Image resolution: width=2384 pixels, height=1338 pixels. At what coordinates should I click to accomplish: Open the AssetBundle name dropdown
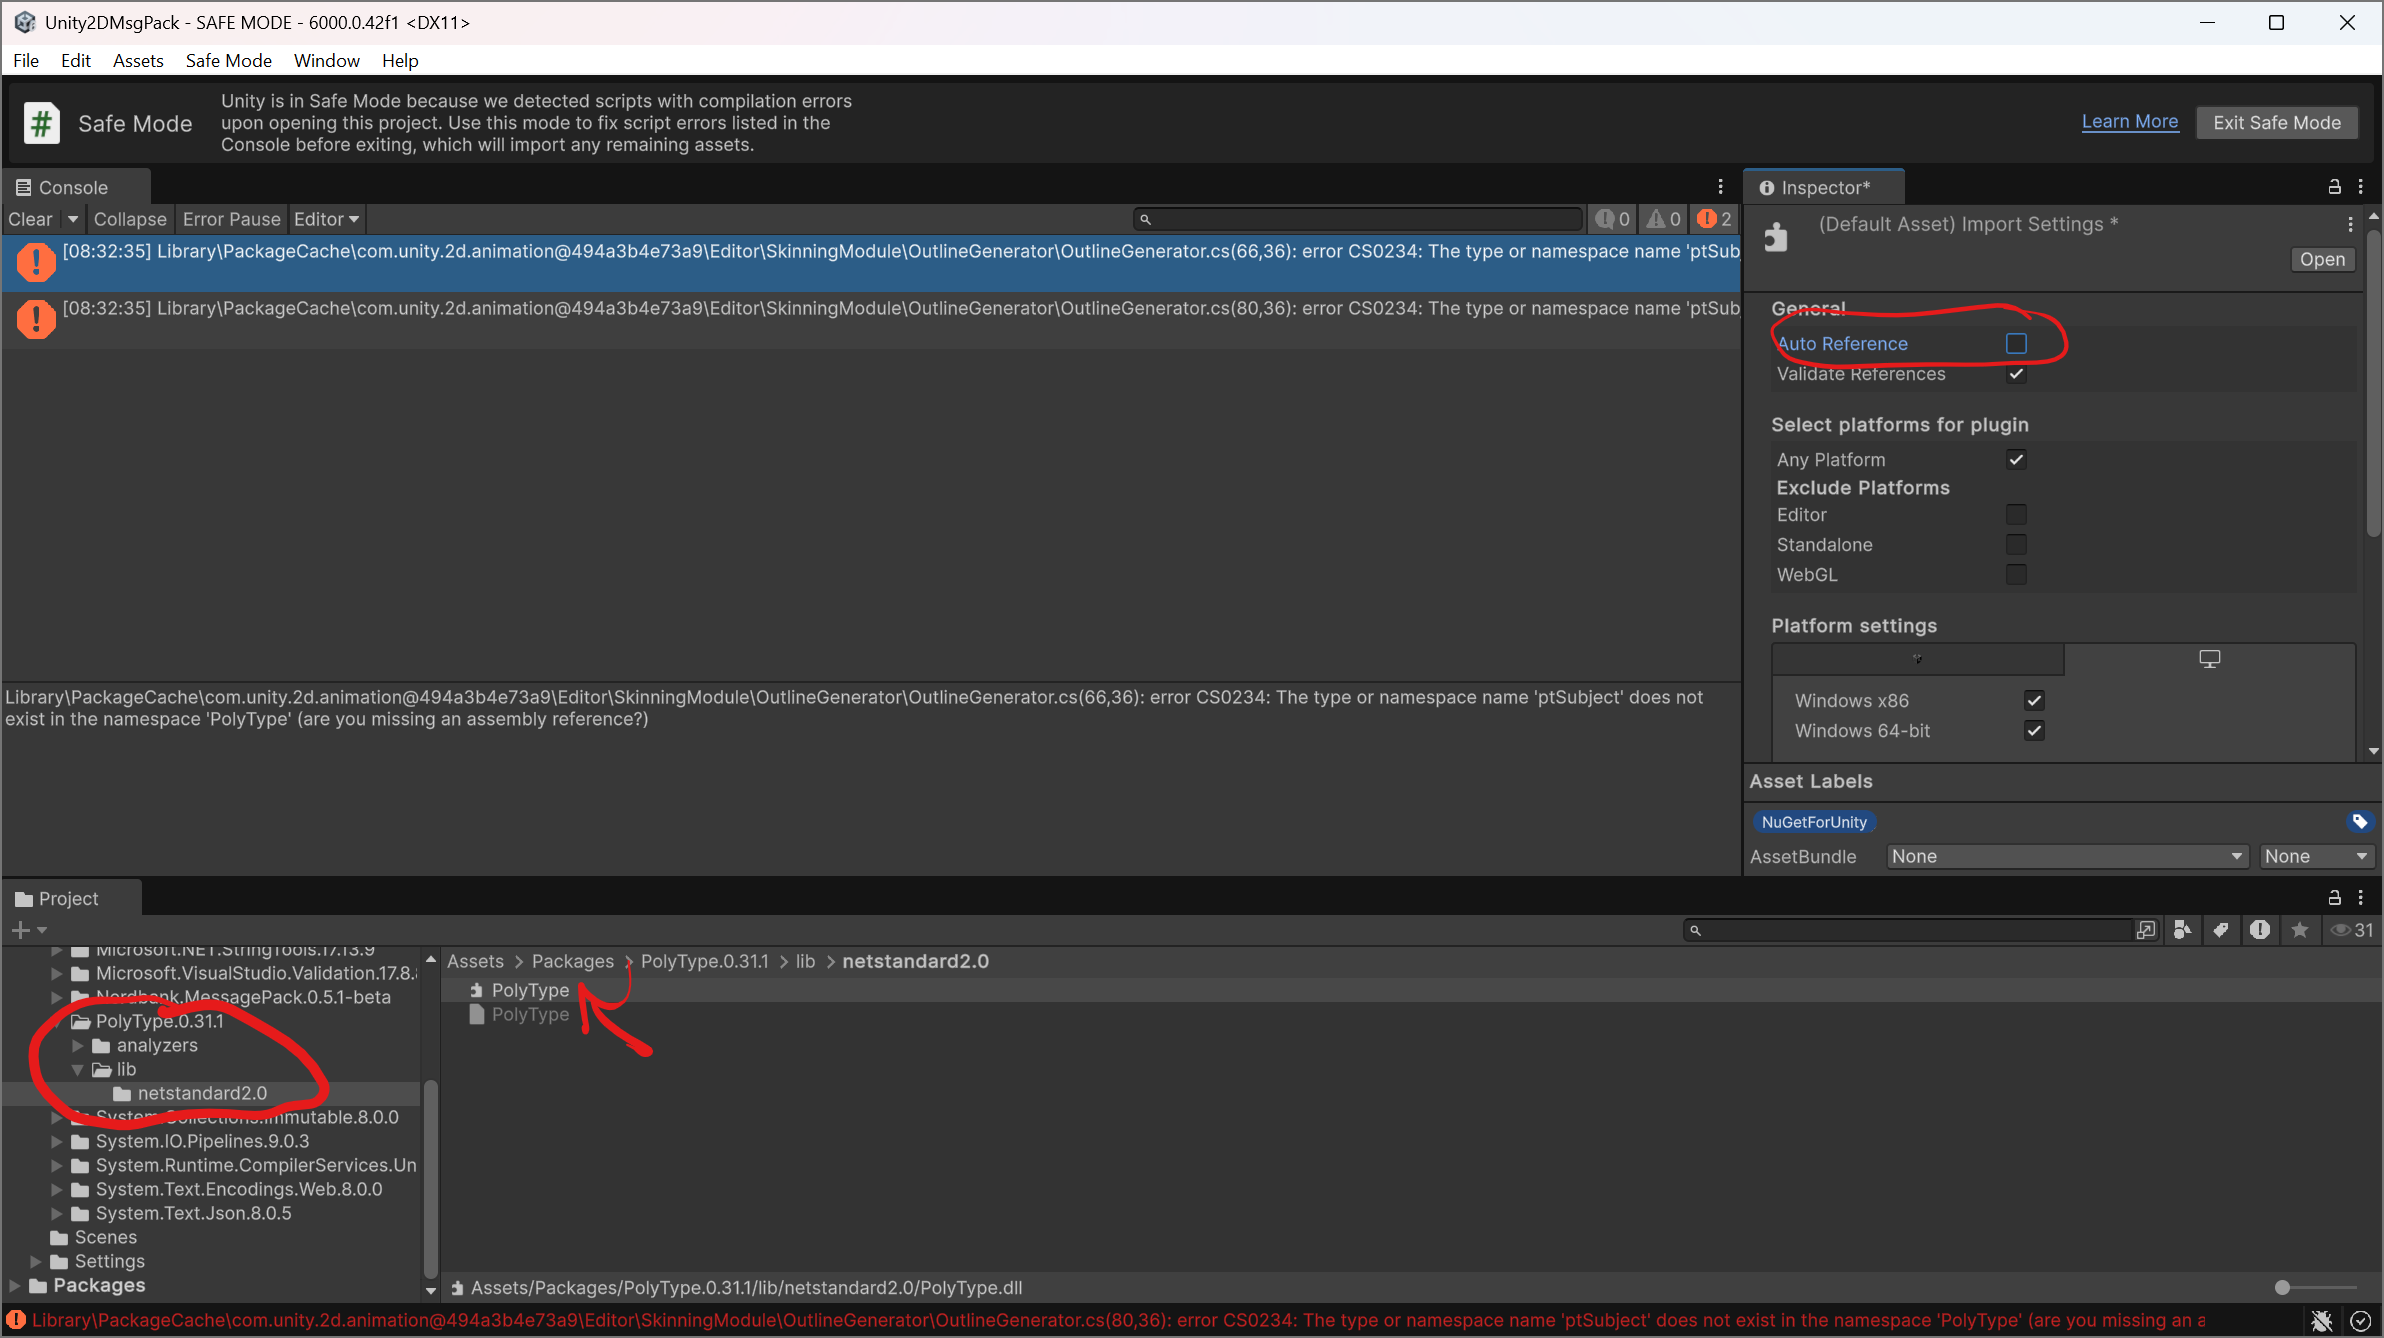coord(2067,856)
